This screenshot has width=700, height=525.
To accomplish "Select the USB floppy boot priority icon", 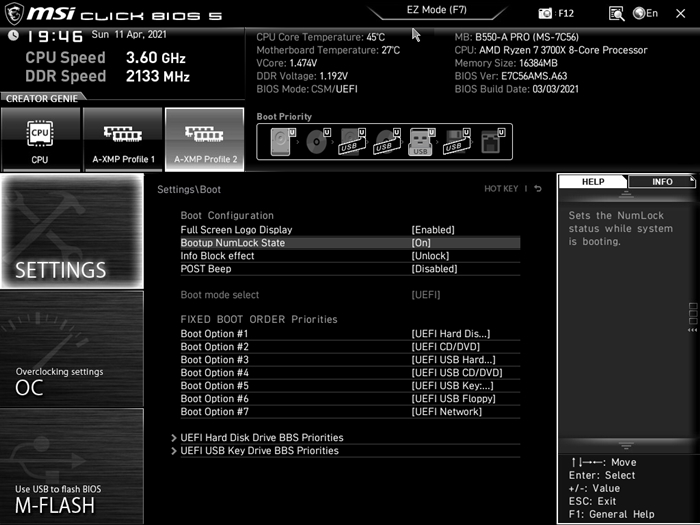I will (457, 142).
